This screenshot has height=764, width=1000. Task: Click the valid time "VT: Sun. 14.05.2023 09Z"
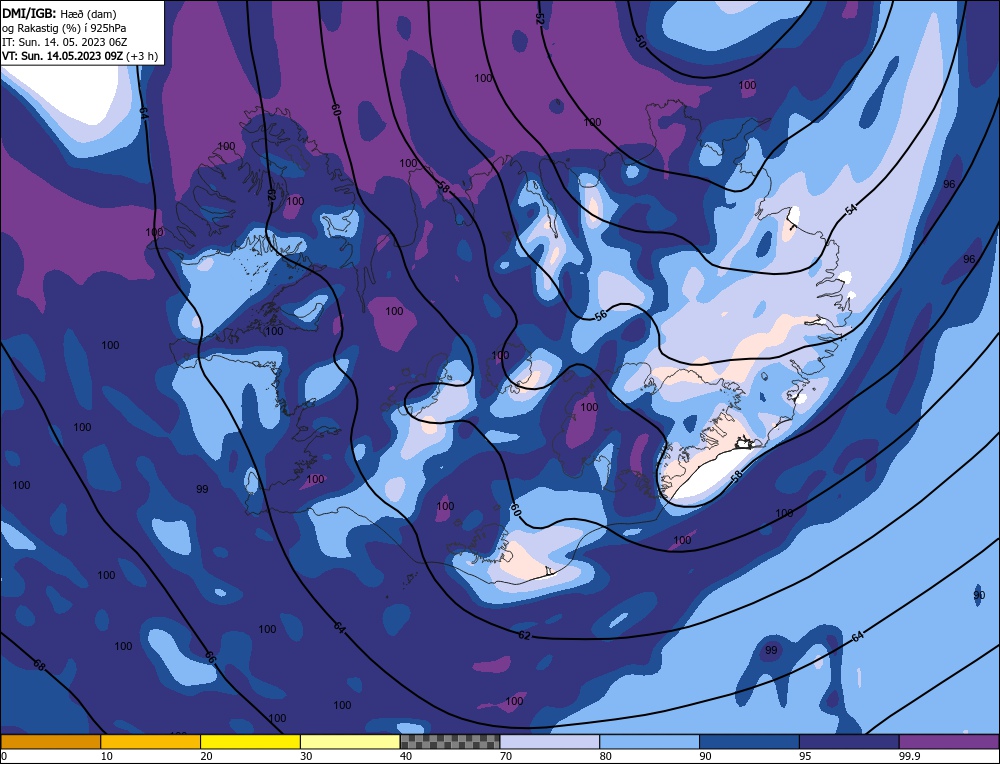(62, 56)
